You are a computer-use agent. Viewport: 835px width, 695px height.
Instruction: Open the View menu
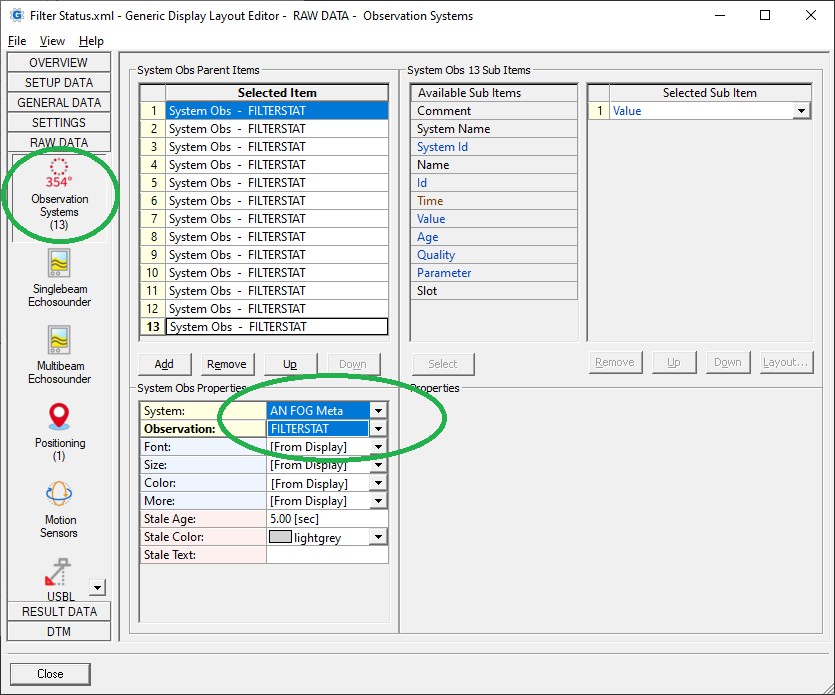tap(52, 41)
